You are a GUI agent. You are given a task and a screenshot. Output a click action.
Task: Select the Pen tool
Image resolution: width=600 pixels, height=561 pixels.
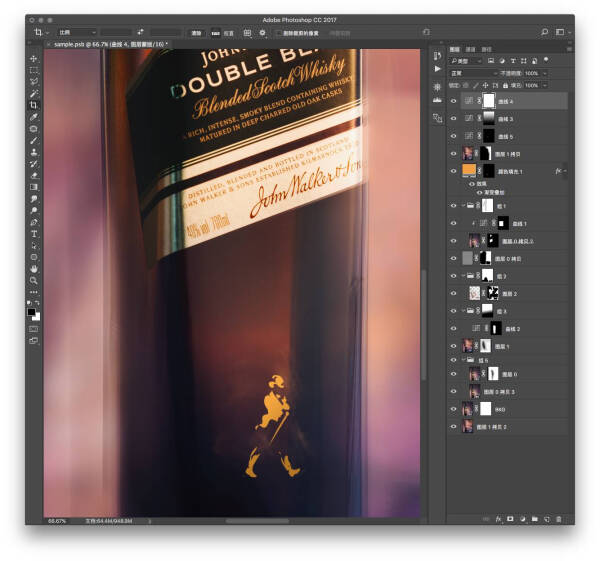coord(34,222)
